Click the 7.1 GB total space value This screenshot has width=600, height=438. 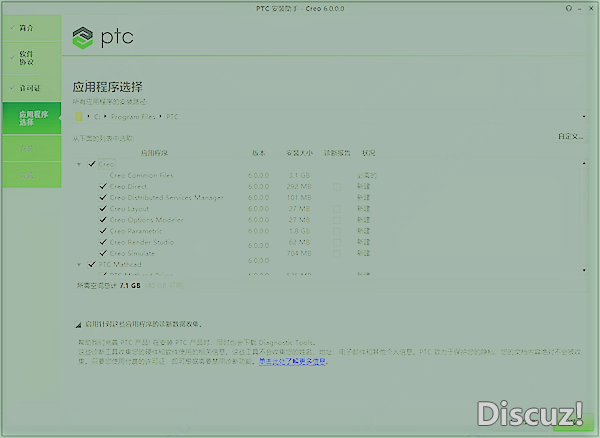click(130, 285)
